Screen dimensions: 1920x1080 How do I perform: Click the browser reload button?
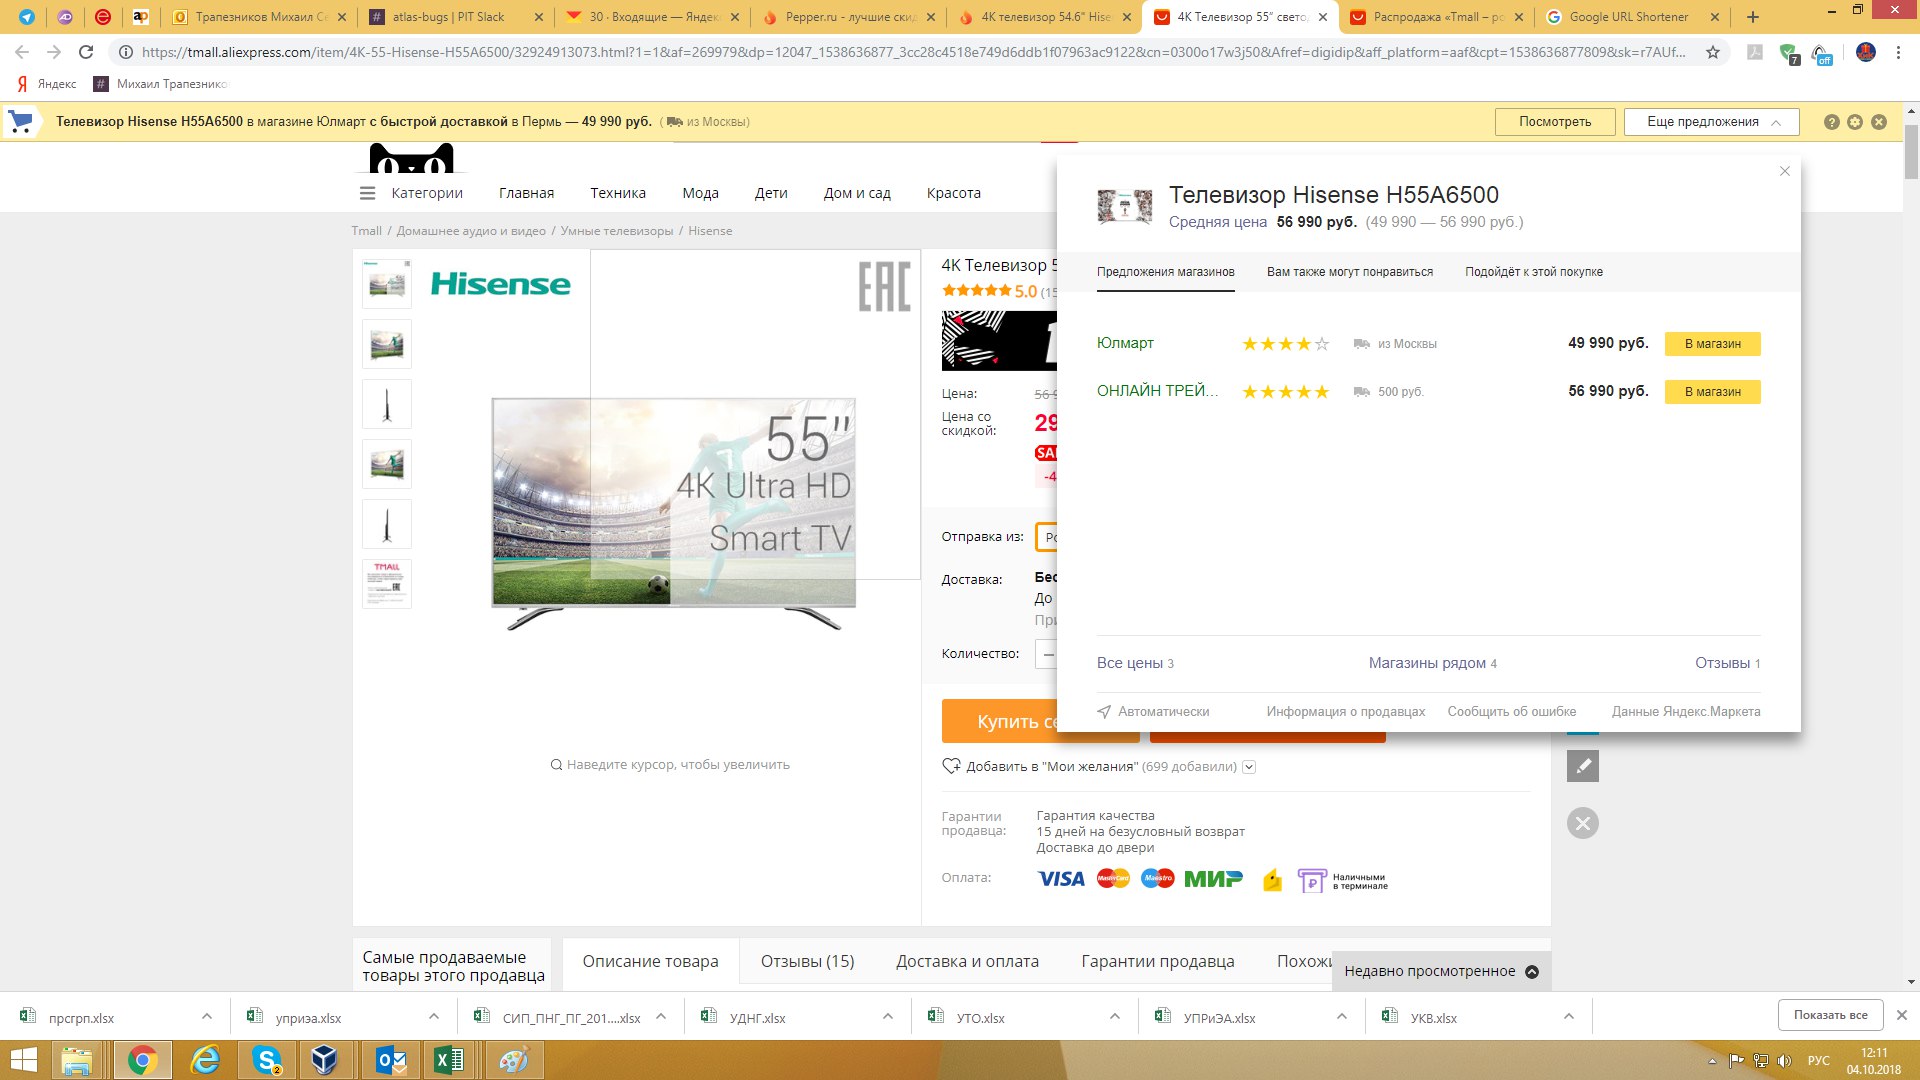[86, 52]
